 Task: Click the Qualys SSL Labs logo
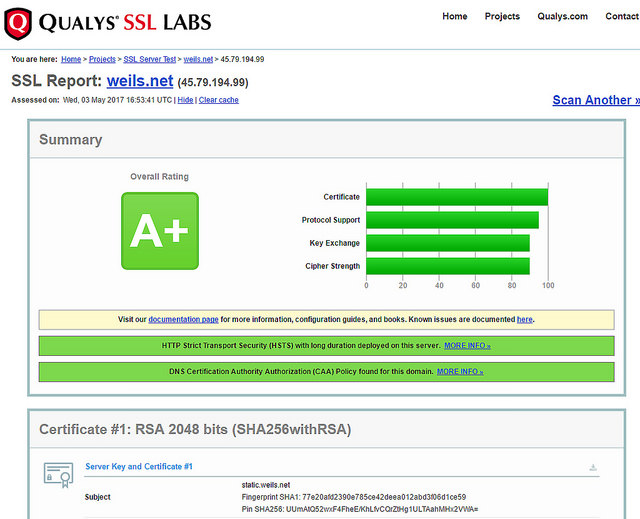point(108,22)
